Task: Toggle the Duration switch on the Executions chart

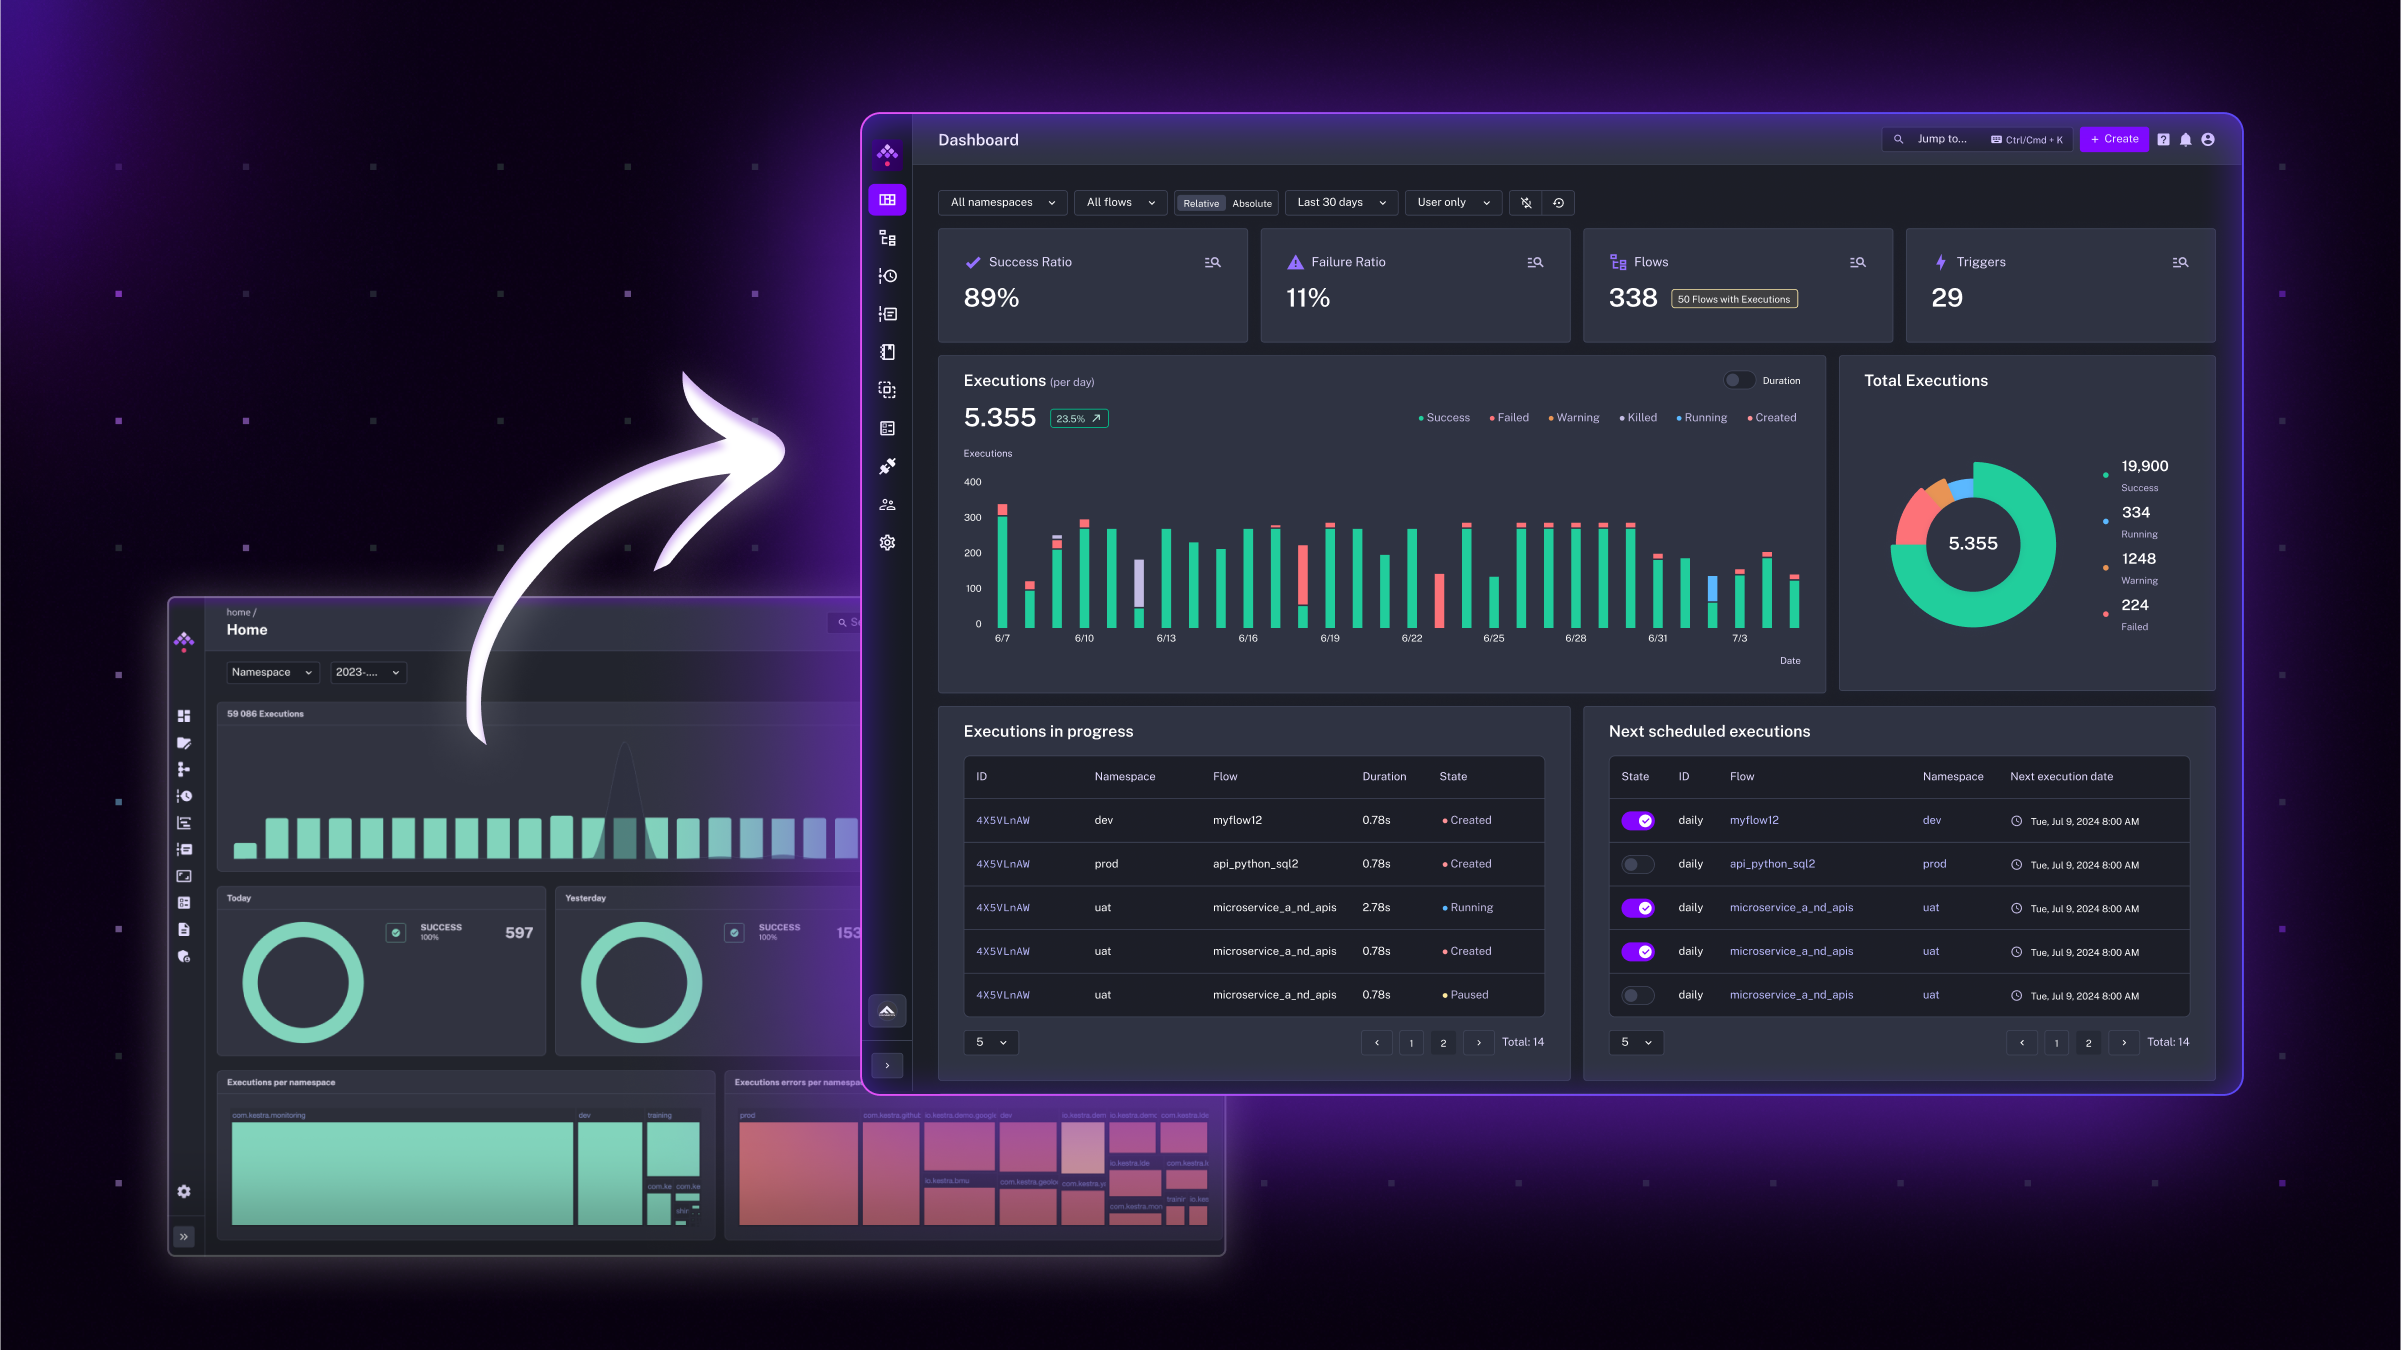Action: 1739,380
